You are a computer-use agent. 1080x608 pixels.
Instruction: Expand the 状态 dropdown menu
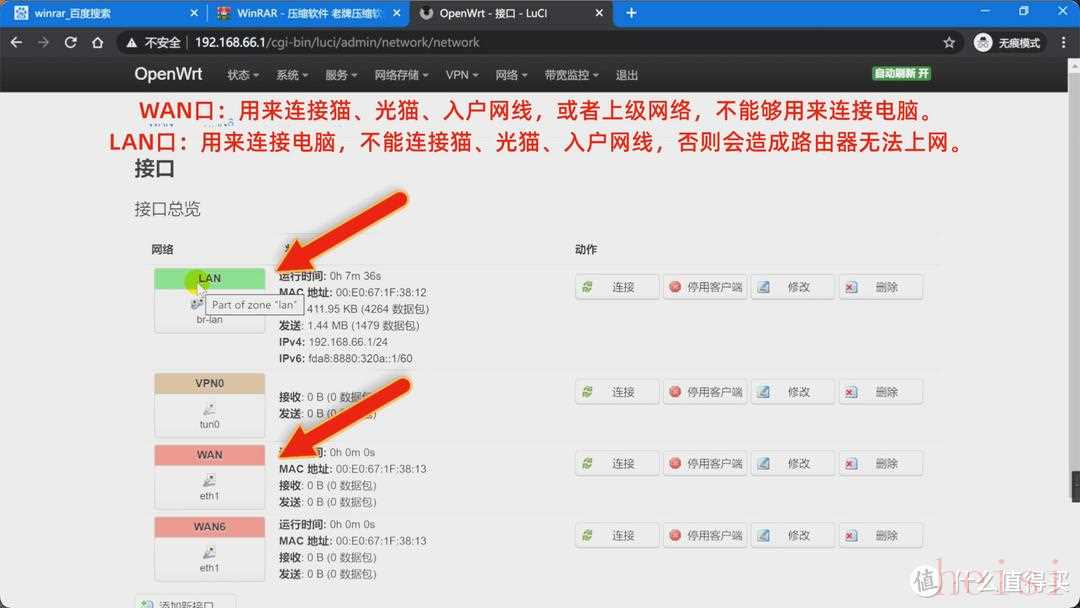[x=242, y=75]
